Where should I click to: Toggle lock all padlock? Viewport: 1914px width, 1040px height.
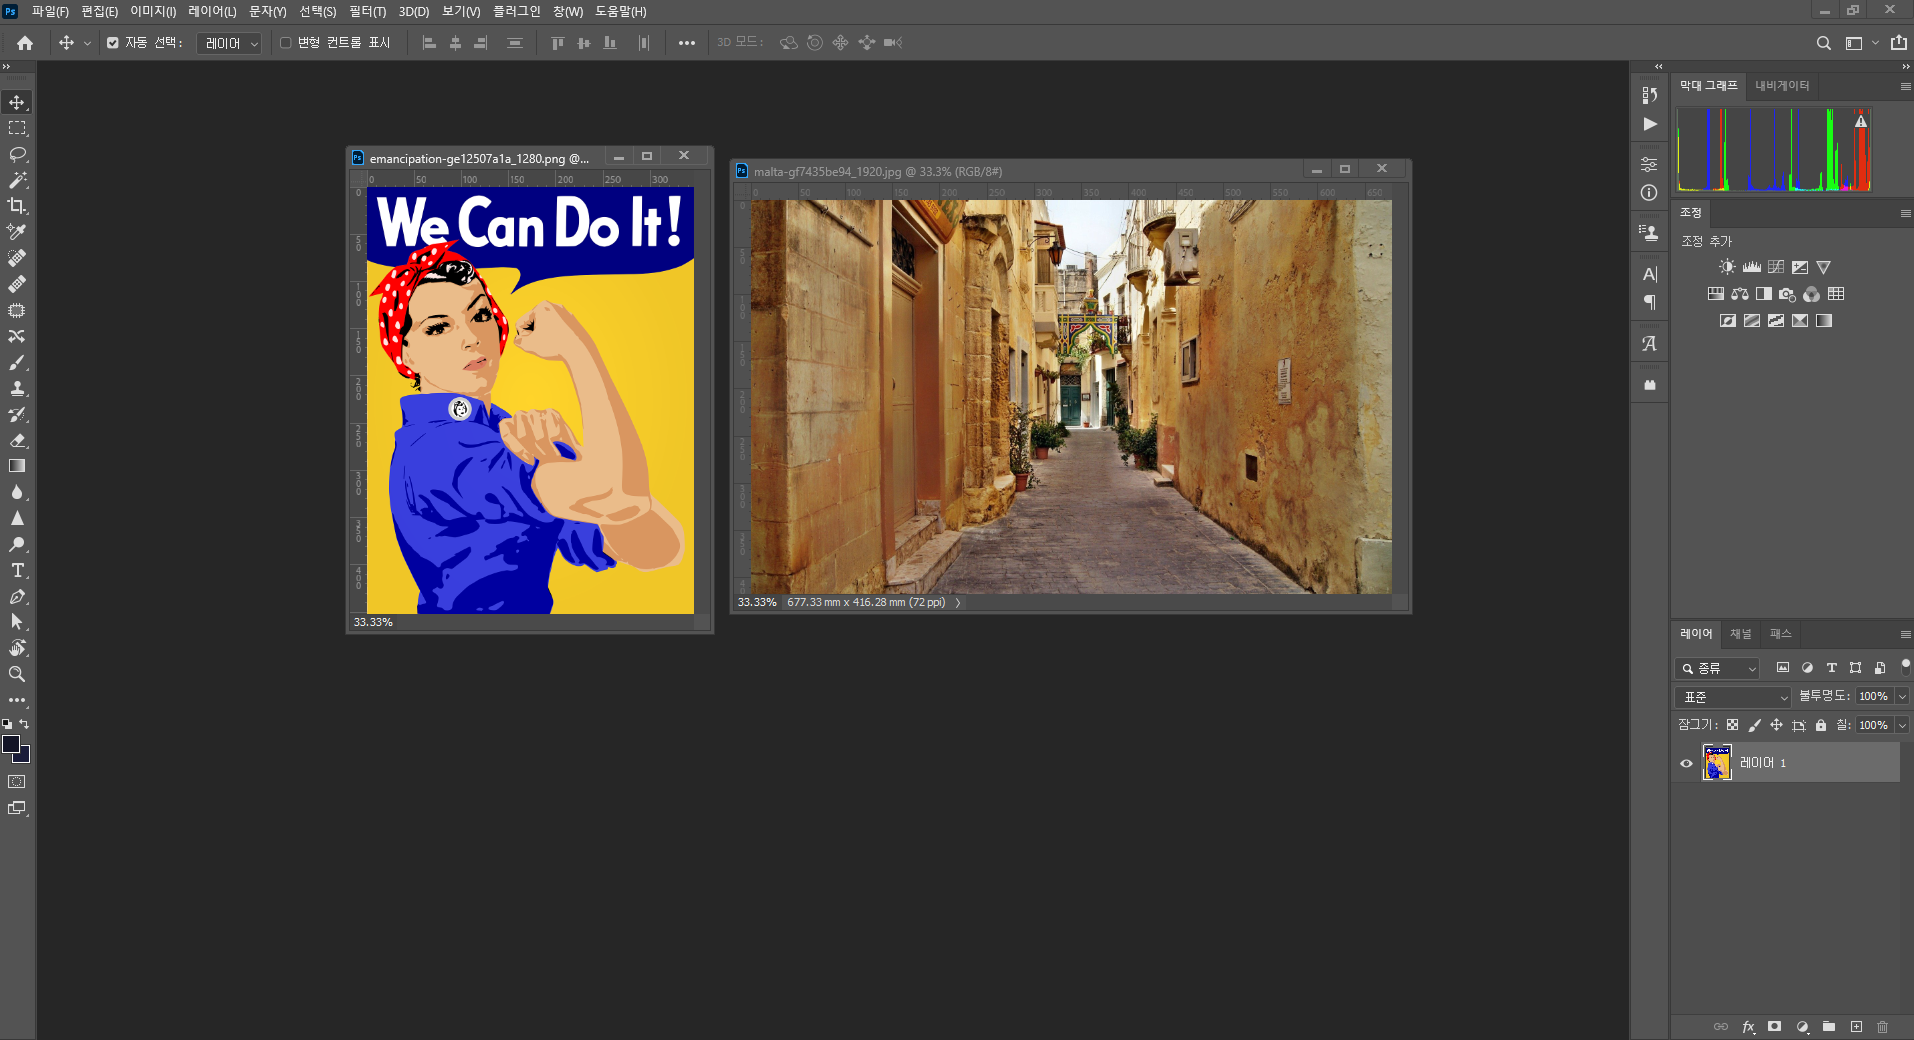(x=1821, y=725)
